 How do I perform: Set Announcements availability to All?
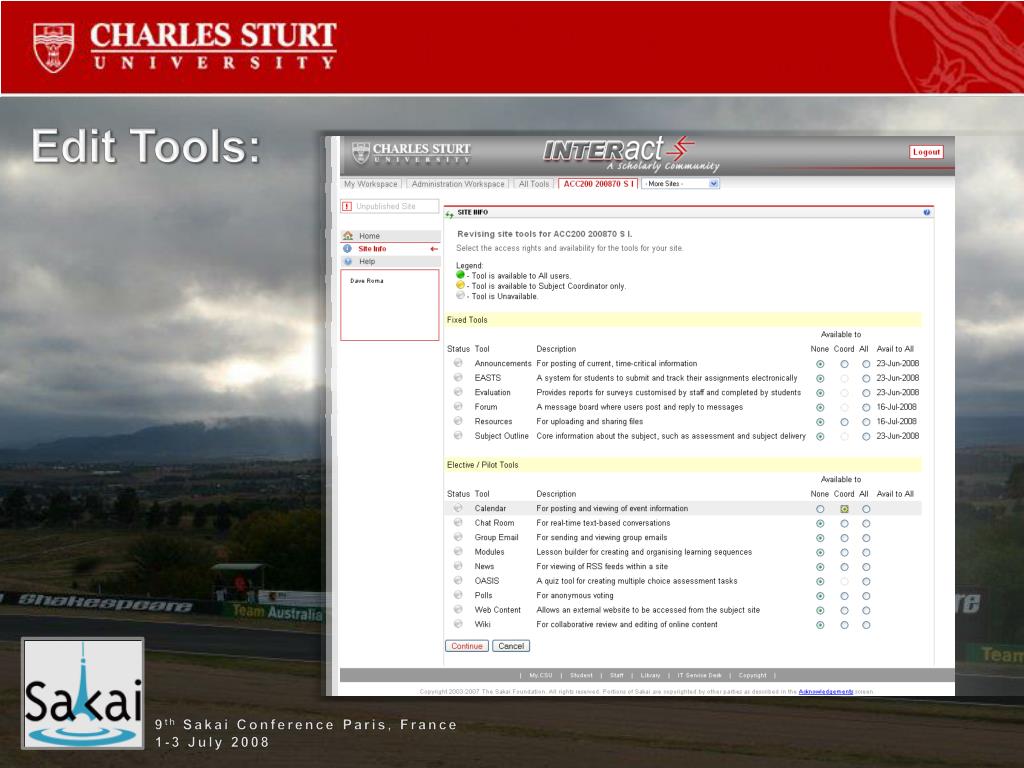click(866, 364)
